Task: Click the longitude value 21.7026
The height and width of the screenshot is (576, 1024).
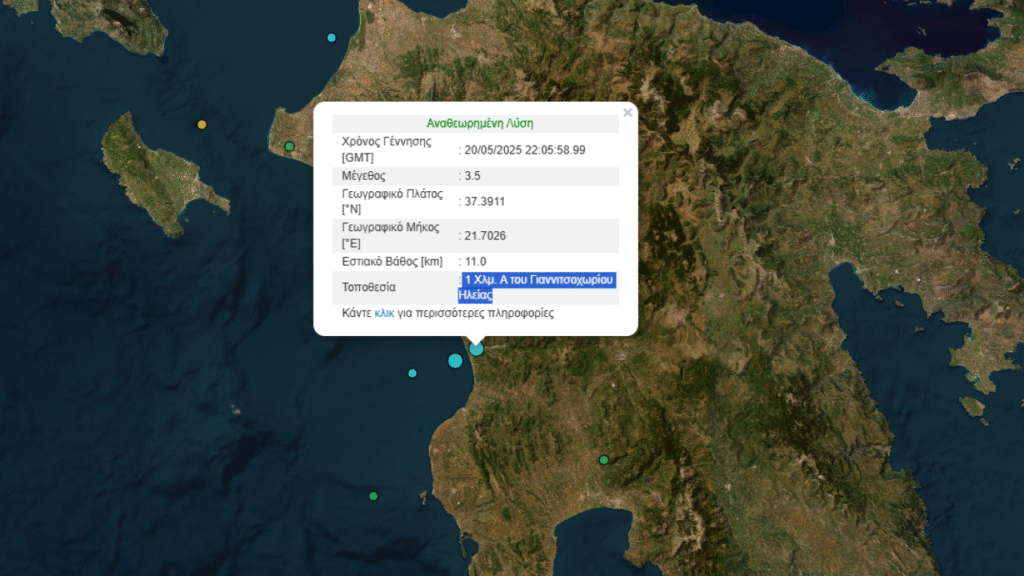Action: pyautogui.click(x=485, y=236)
